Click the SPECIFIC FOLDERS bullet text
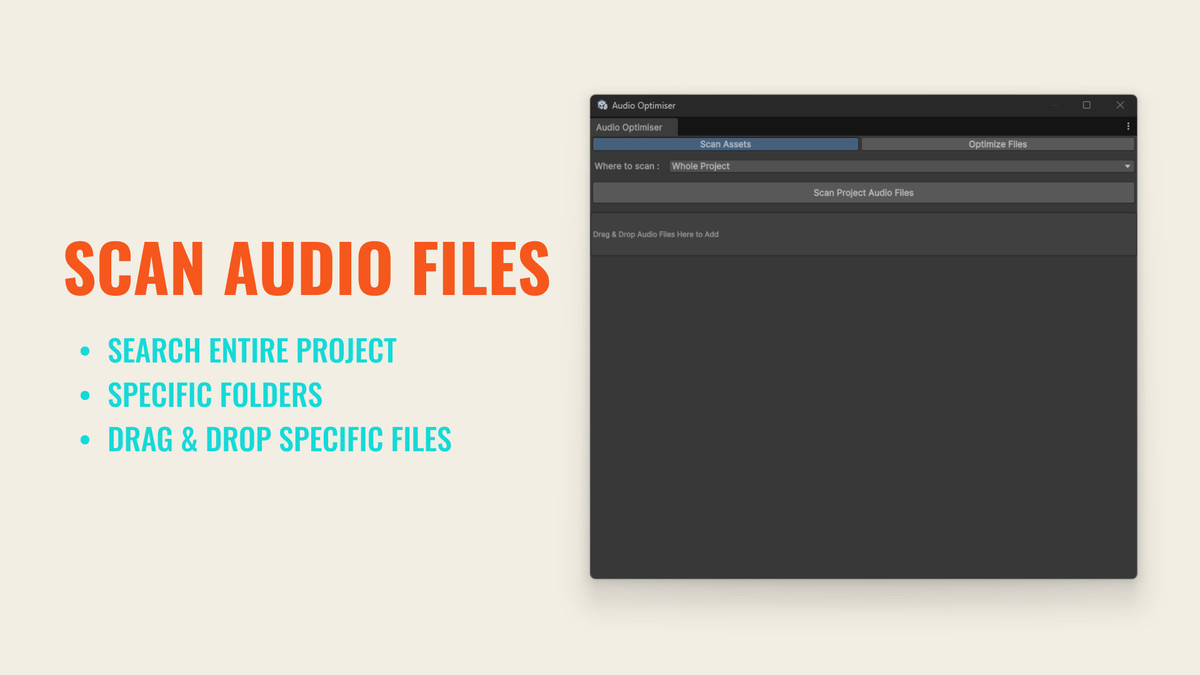The width and height of the screenshot is (1200, 675). (x=215, y=394)
